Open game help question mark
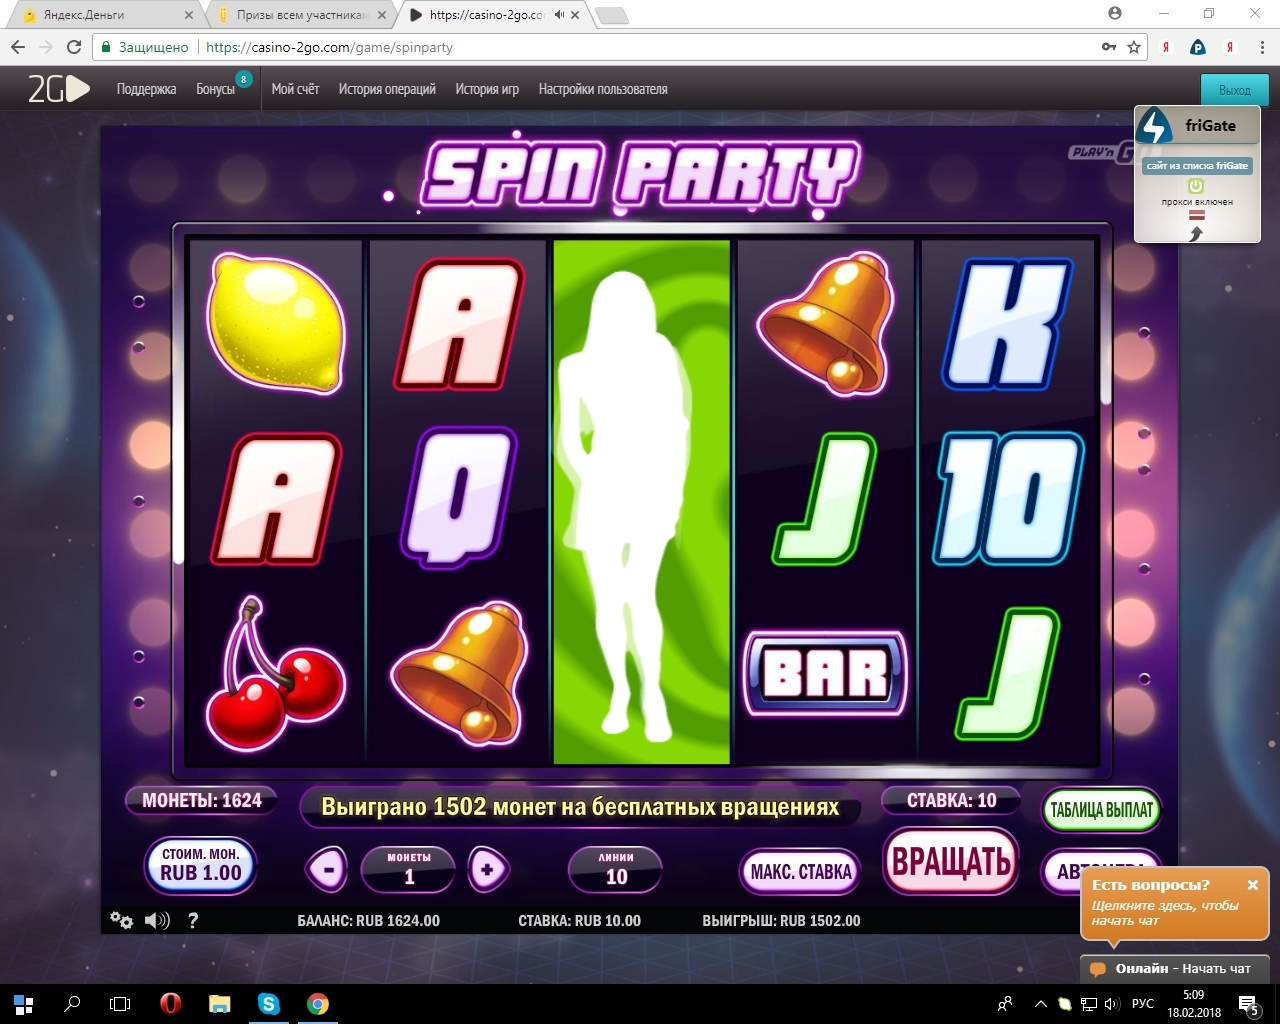The width and height of the screenshot is (1280, 1024). (193, 920)
